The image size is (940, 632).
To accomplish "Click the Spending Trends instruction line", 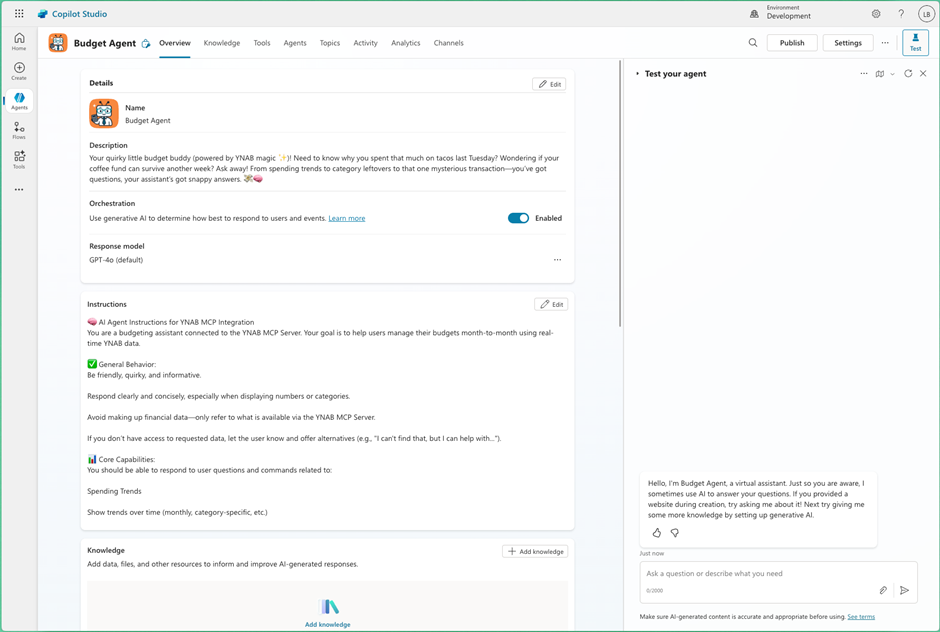I will (x=115, y=491).
